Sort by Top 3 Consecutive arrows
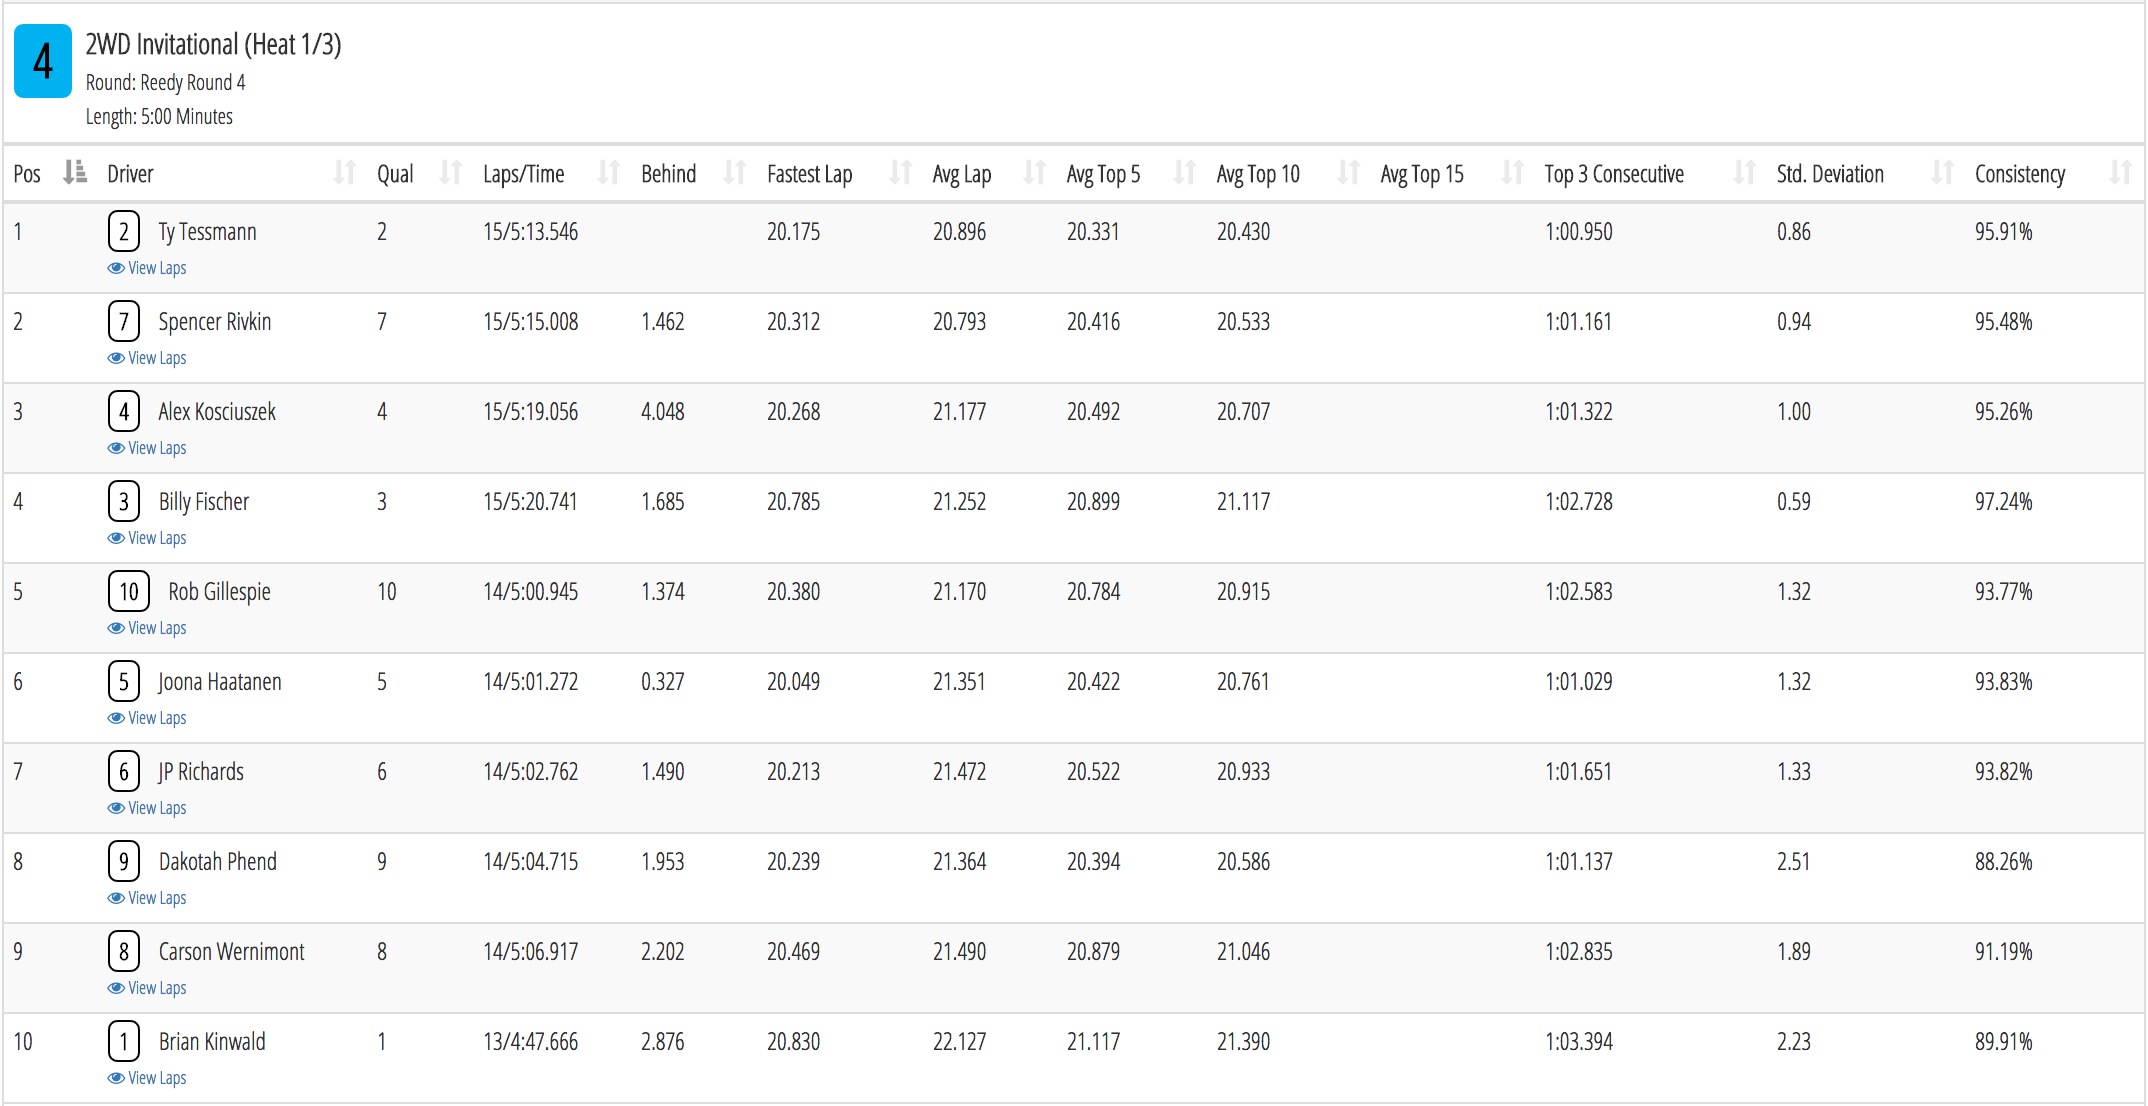The height and width of the screenshot is (1106, 2148). 1745,173
